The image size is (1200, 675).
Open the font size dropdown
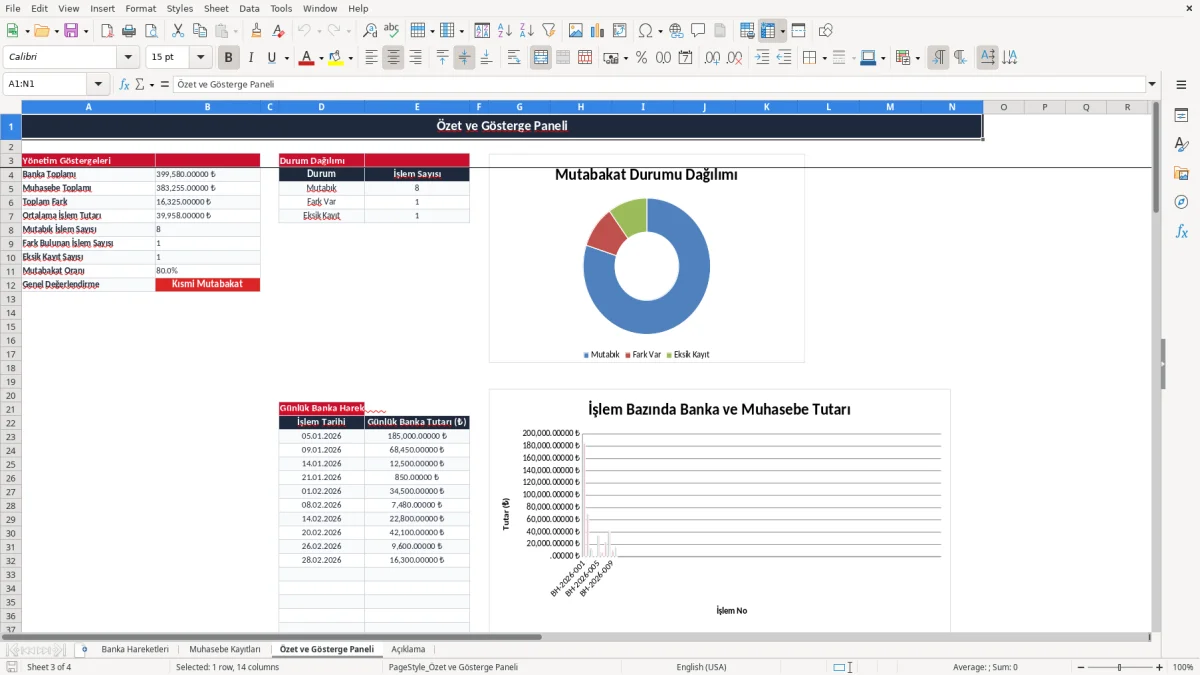tap(201, 57)
